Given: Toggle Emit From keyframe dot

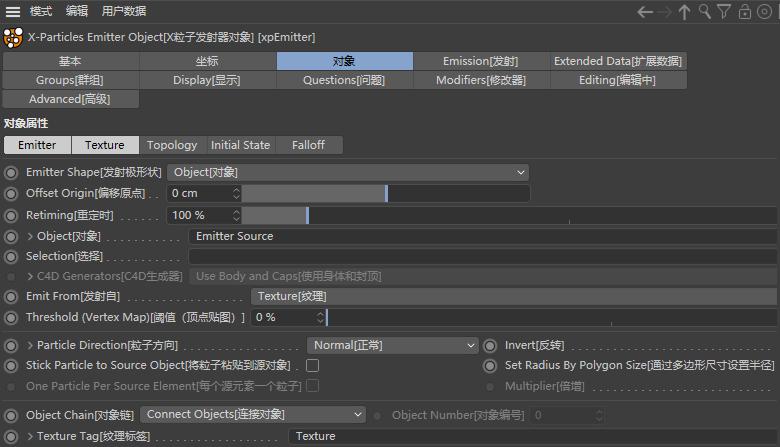Looking at the screenshot, I should [11, 297].
